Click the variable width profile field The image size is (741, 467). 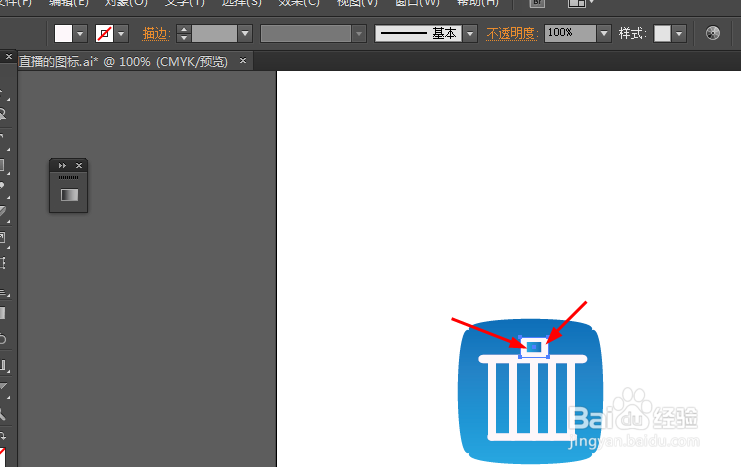306,34
